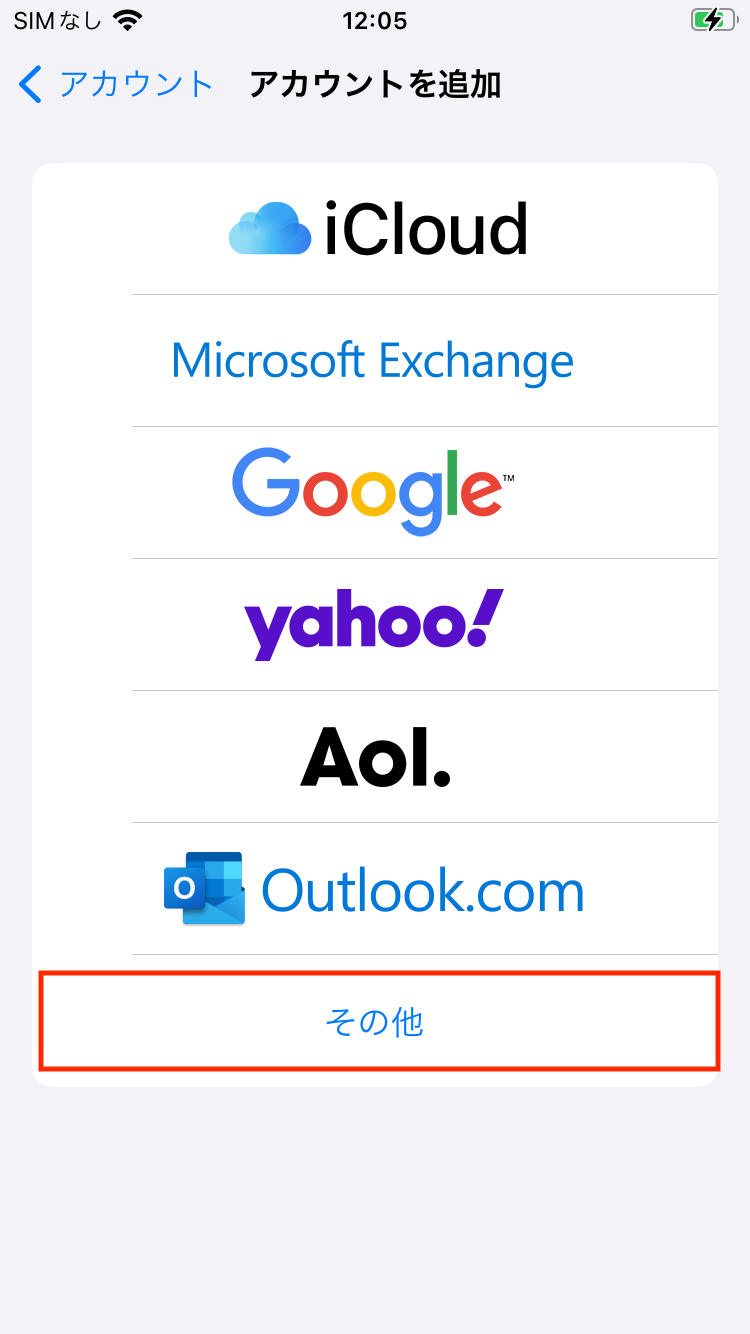Screen dimensions: 750x1334
Task: Choose the Google logo account option
Action: (x=374, y=492)
